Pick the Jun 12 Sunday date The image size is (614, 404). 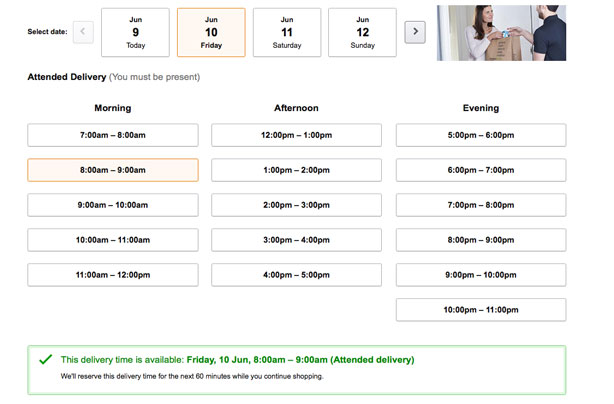pyautogui.click(x=363, y=32)
